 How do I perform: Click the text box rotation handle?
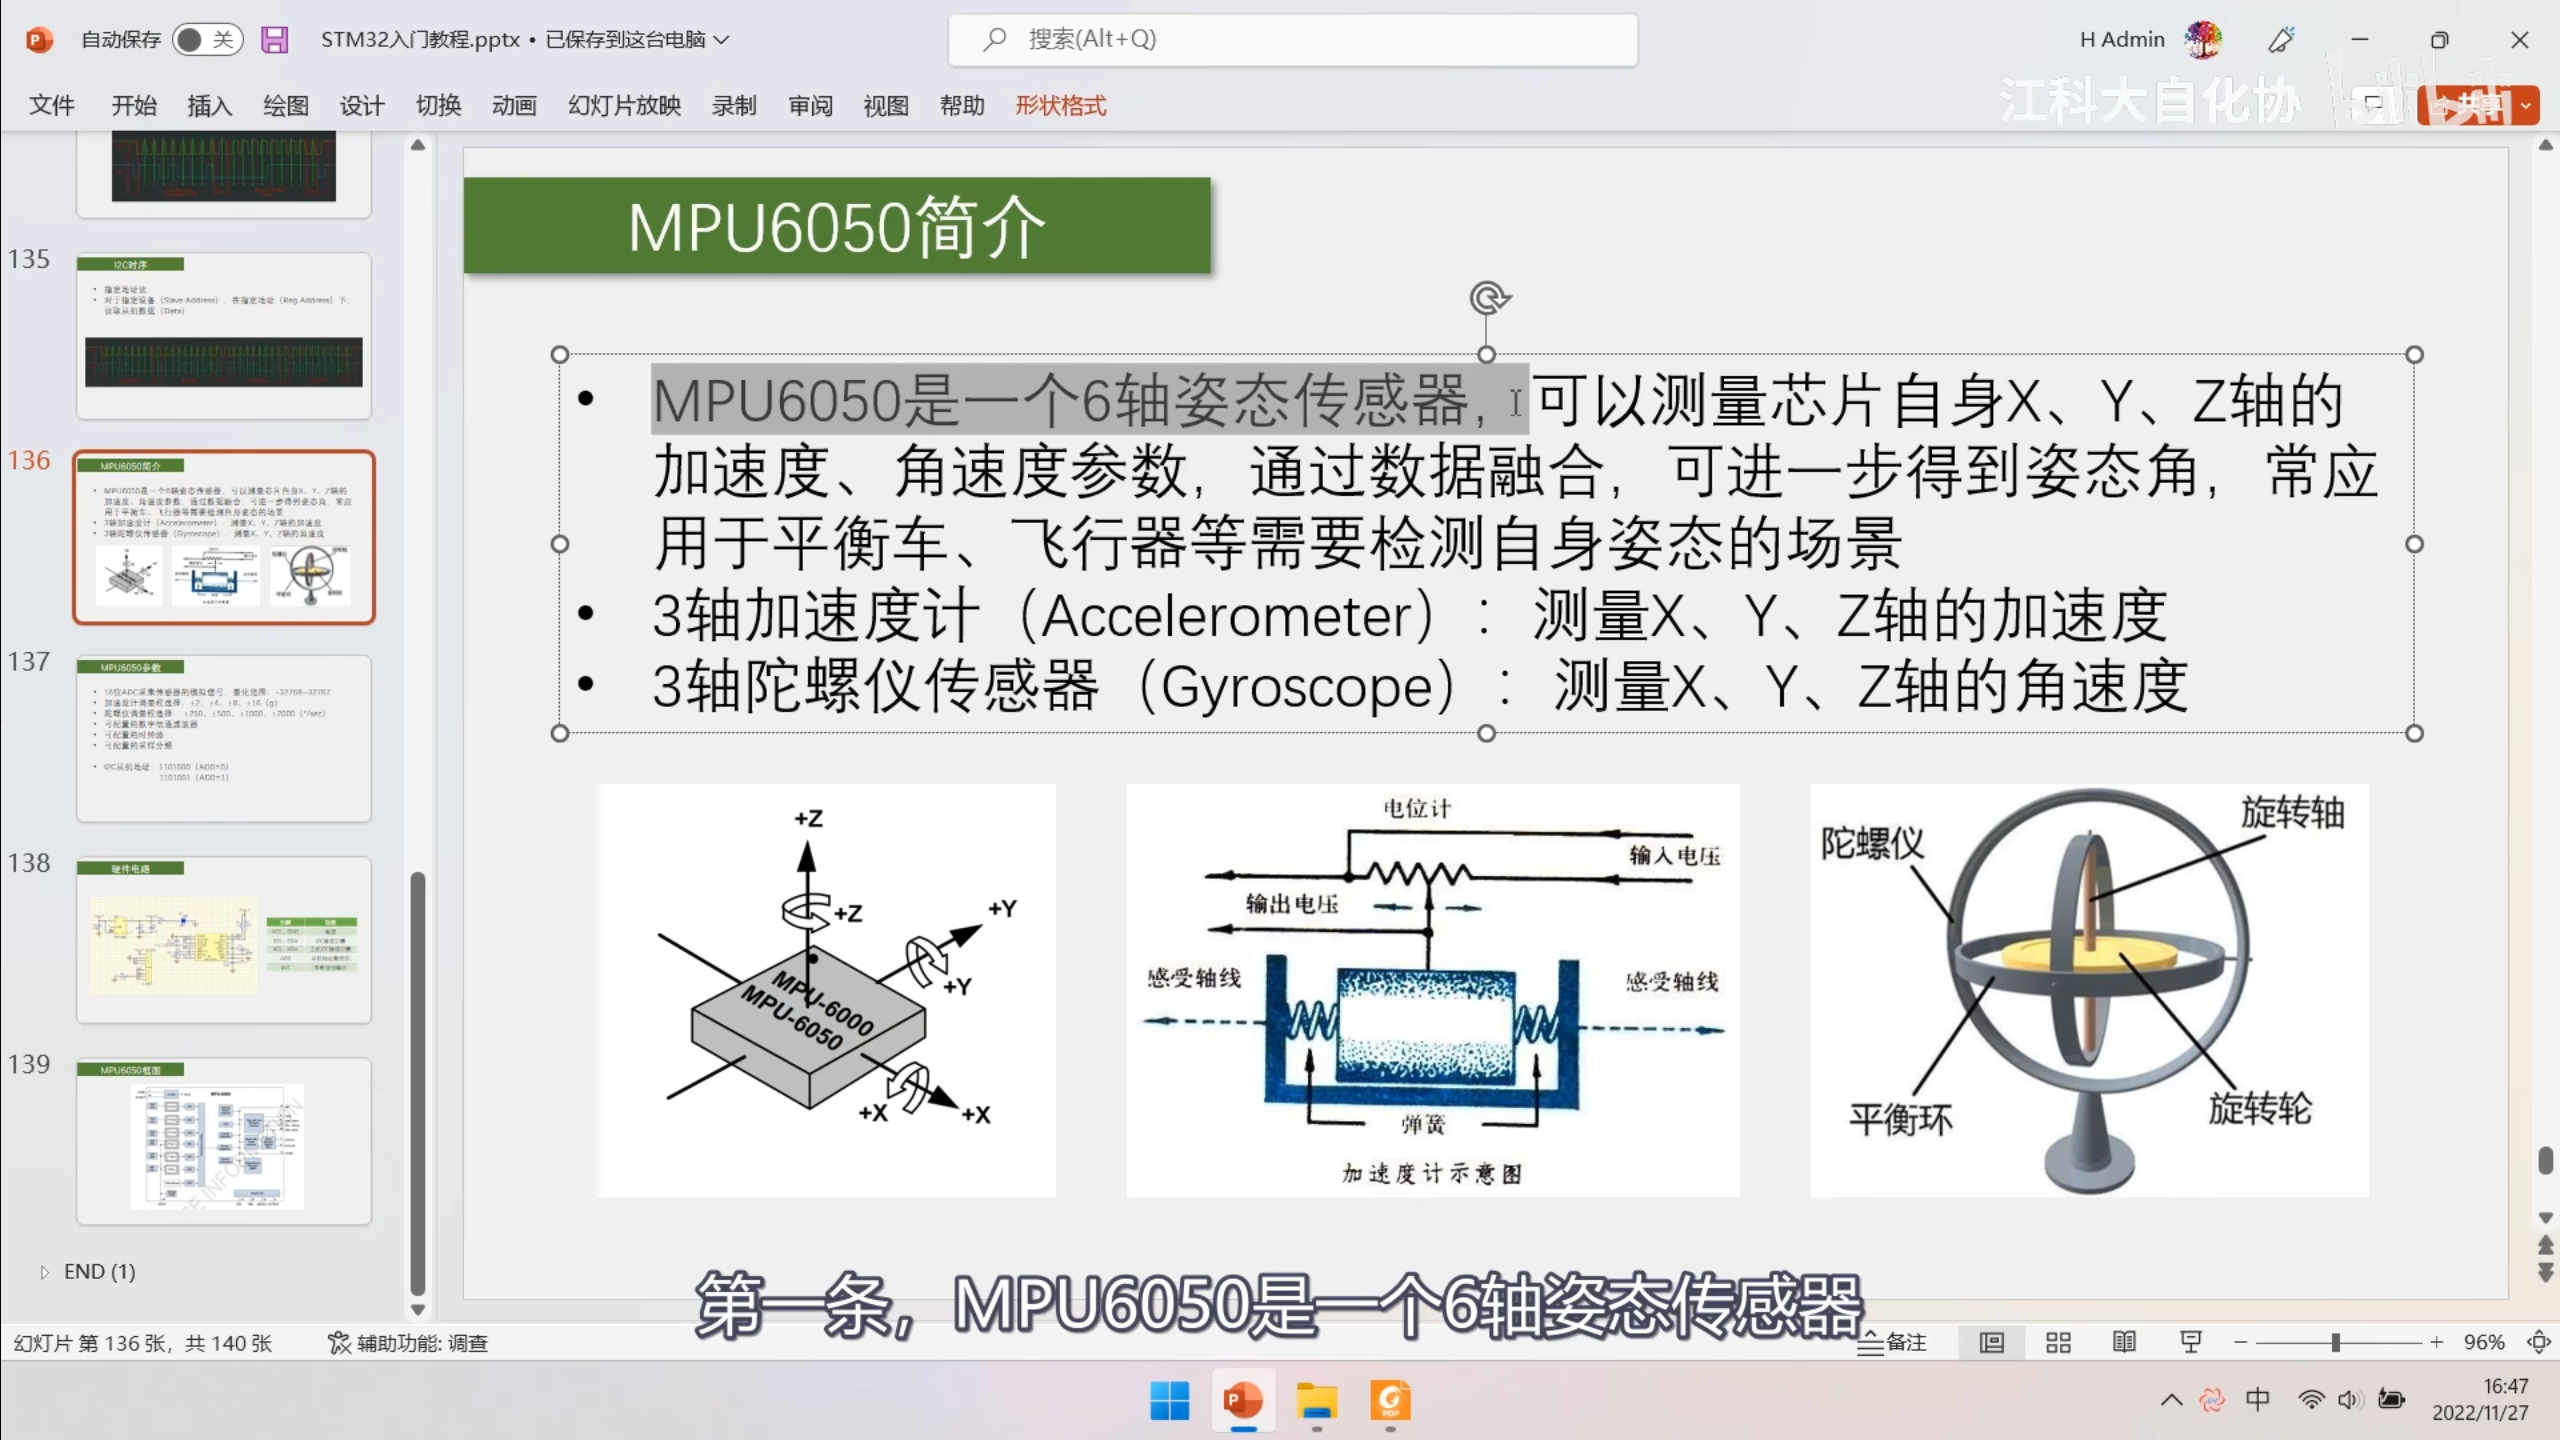click(x=1488, y=298)
